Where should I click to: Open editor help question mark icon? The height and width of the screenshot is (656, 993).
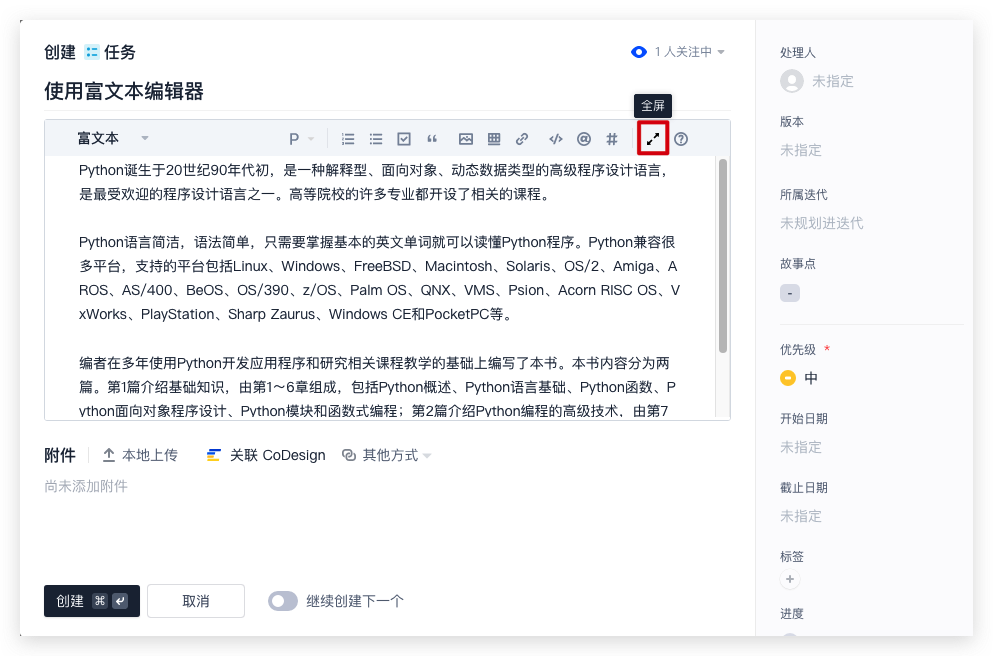681,139
